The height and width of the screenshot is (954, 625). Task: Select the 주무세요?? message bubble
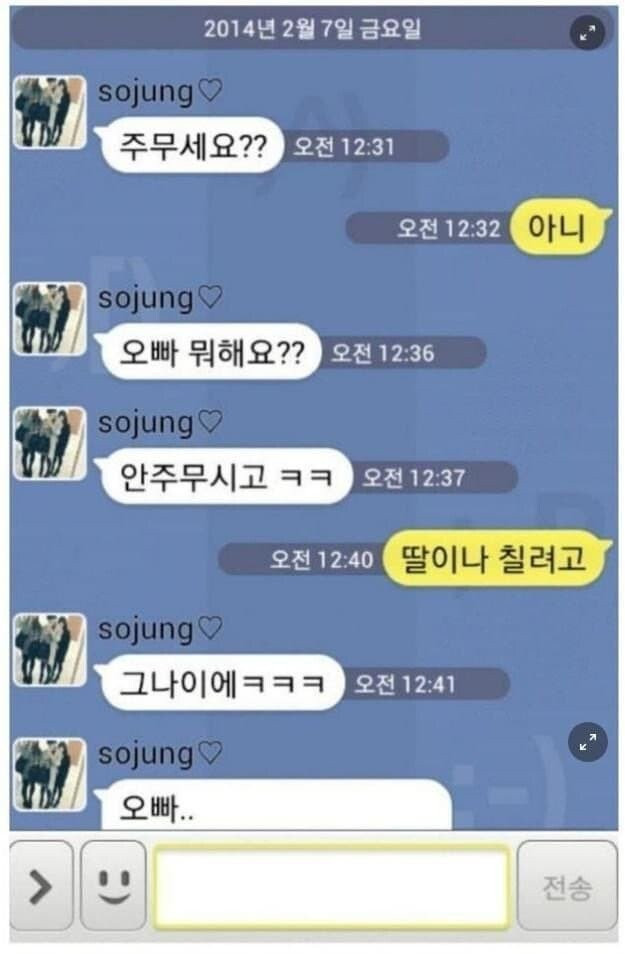190,146
